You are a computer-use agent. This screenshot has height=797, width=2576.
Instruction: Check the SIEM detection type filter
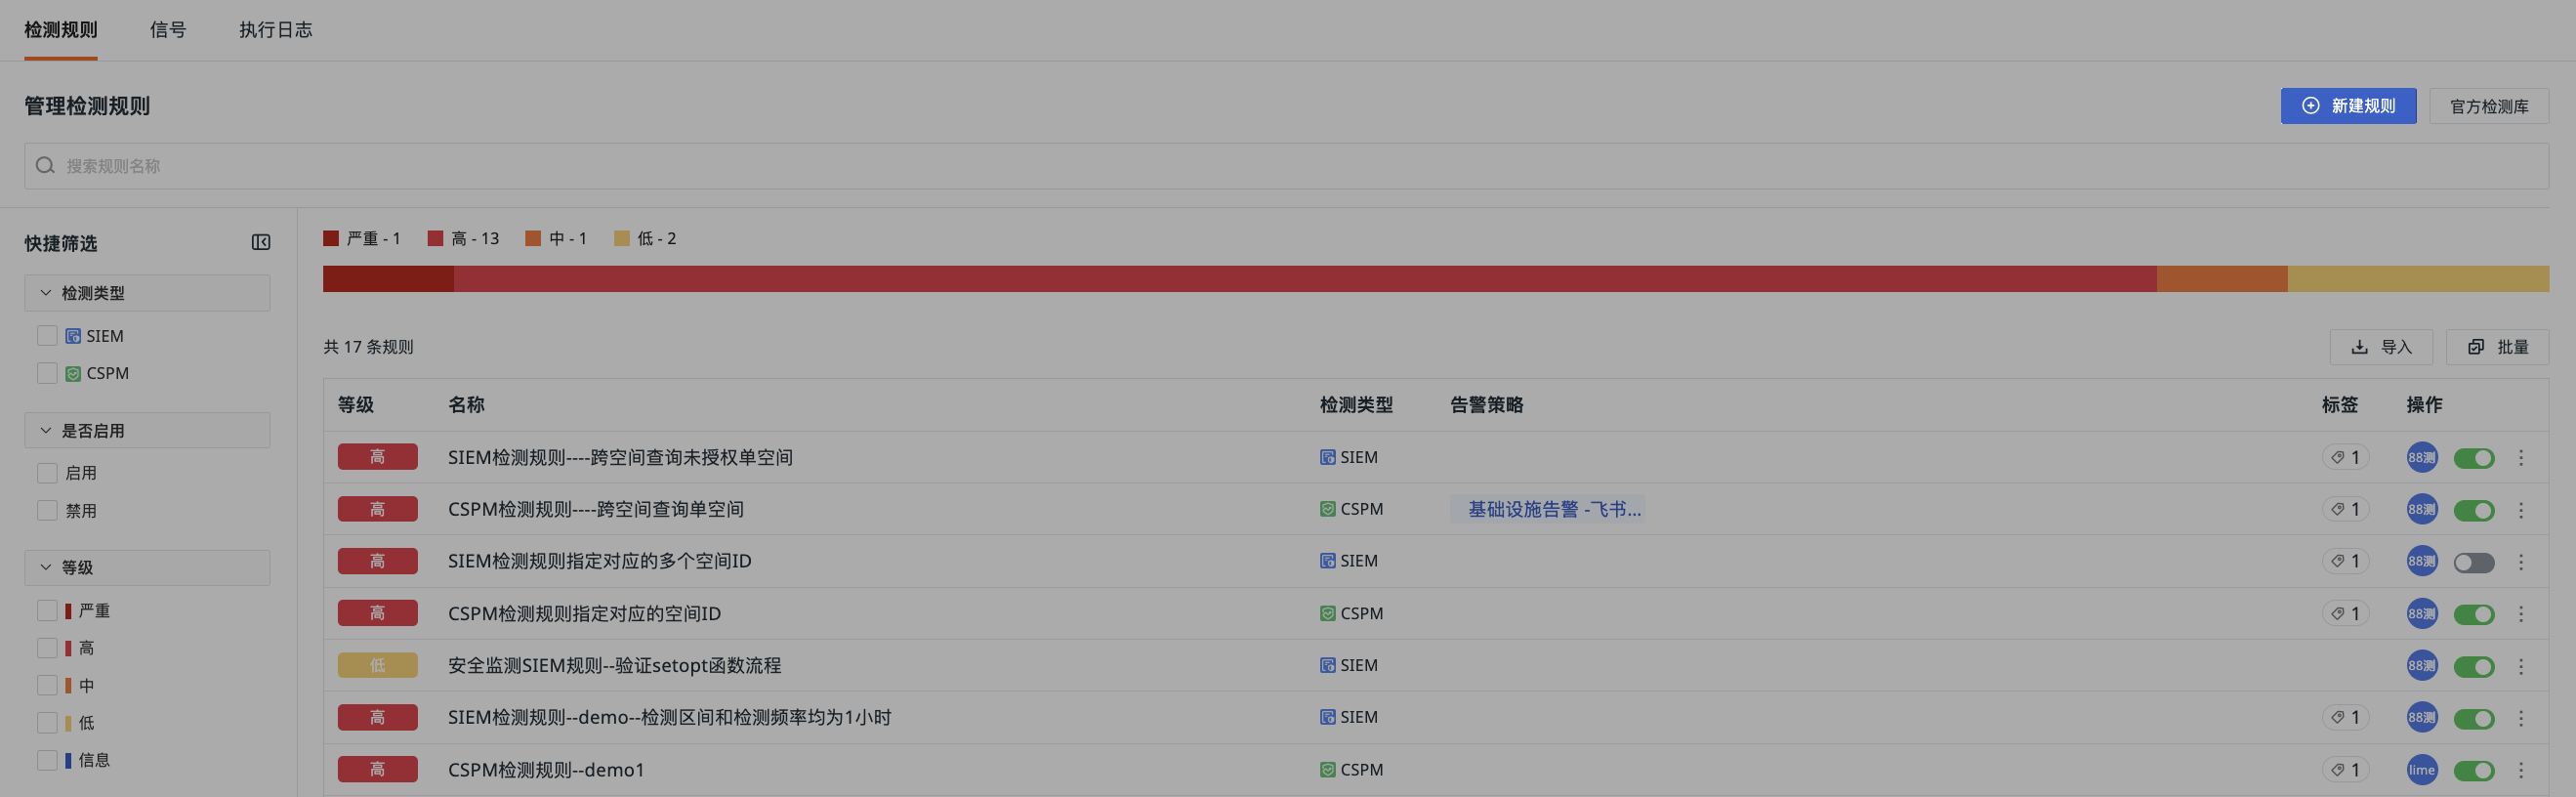tap(47, 336)
